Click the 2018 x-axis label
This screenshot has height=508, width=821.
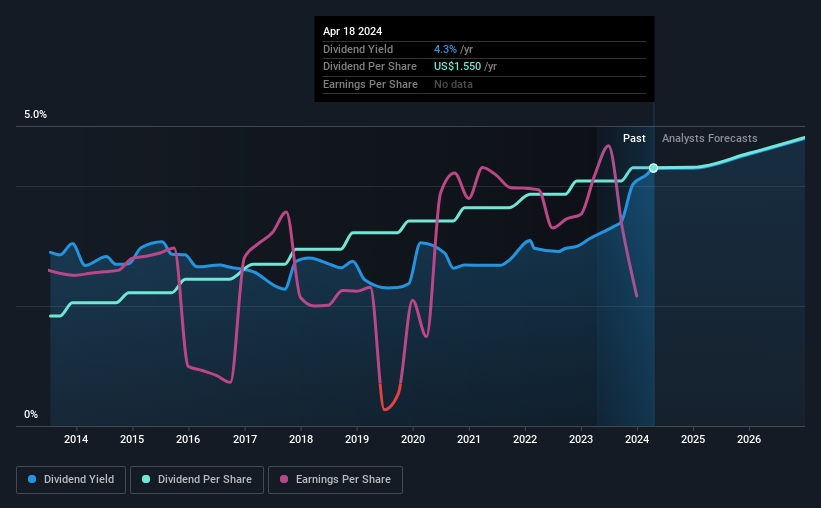pos(301,439)
